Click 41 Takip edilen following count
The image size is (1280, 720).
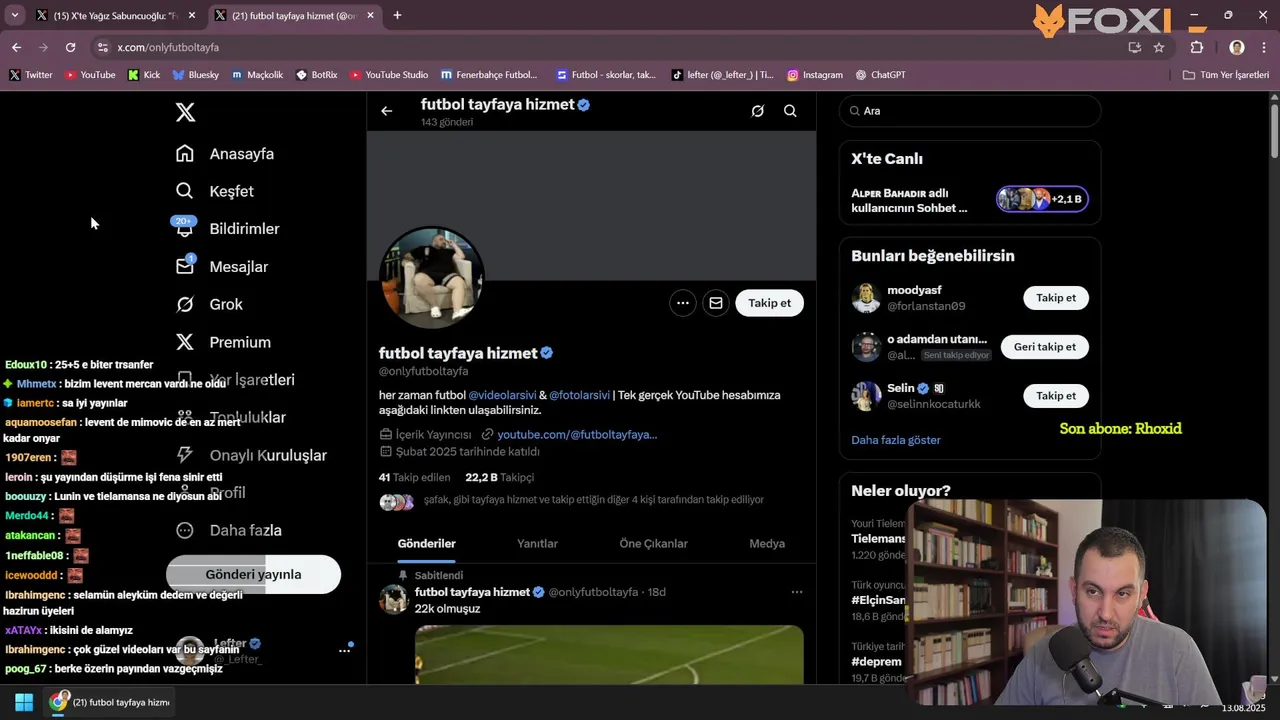[414, 478]
